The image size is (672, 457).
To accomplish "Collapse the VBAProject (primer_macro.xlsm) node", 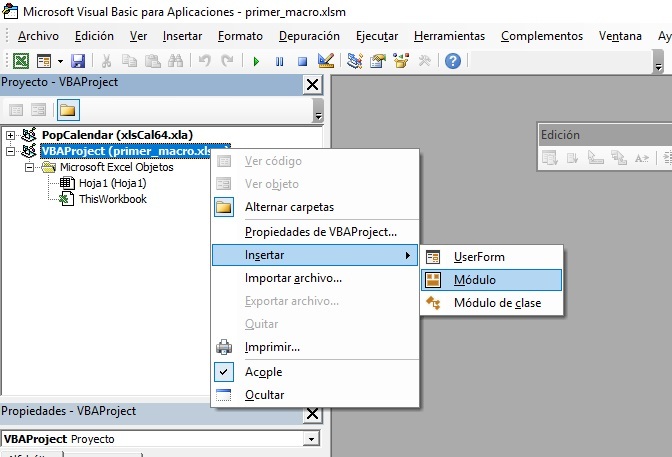I will point(10,151).
